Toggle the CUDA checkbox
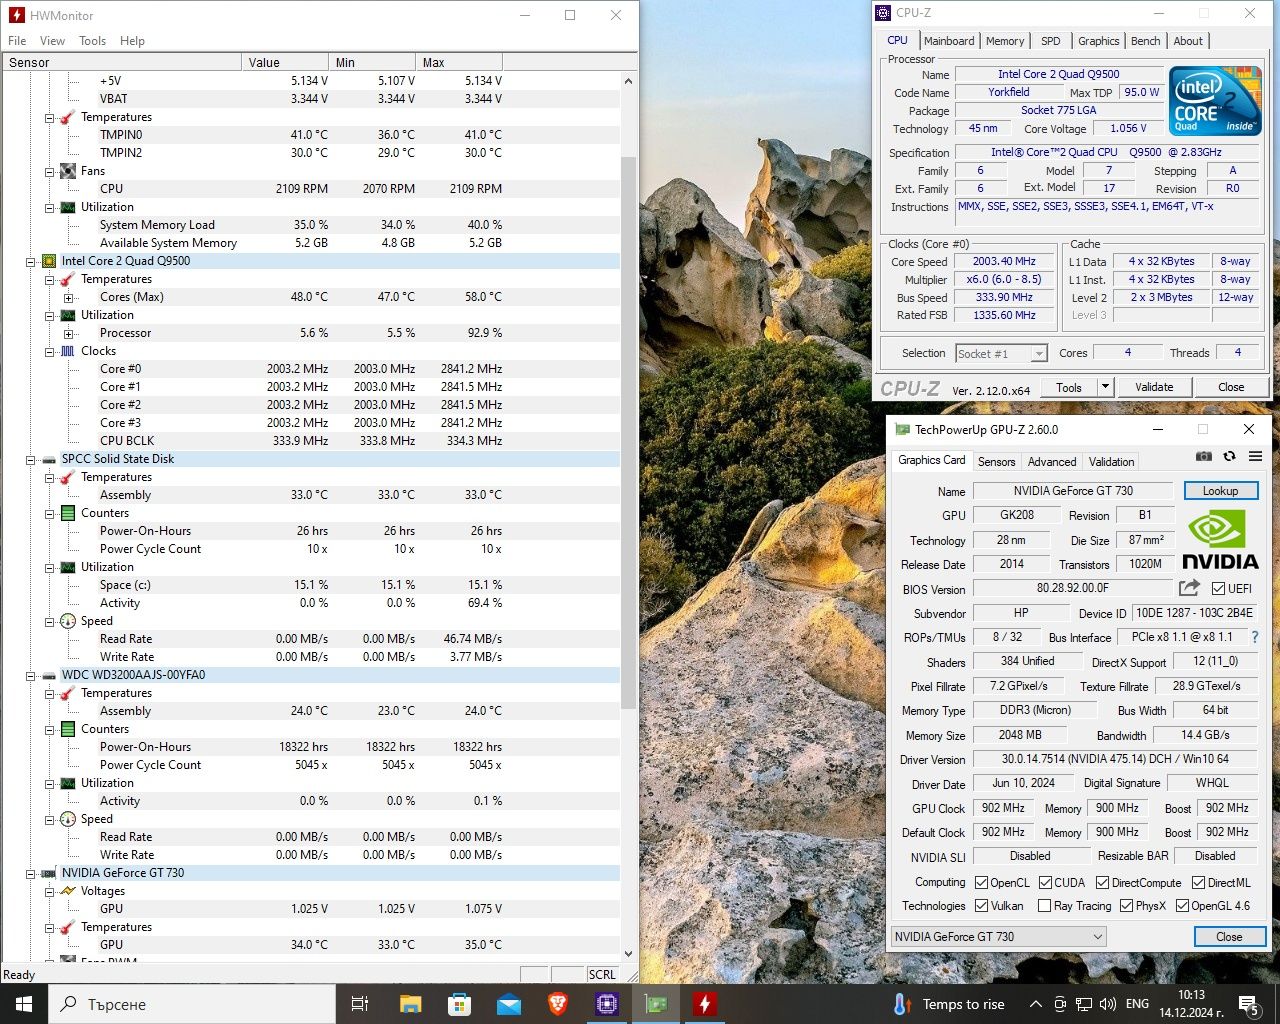The width and height of the screenshot is (1280, 1024). [1045, 882]
